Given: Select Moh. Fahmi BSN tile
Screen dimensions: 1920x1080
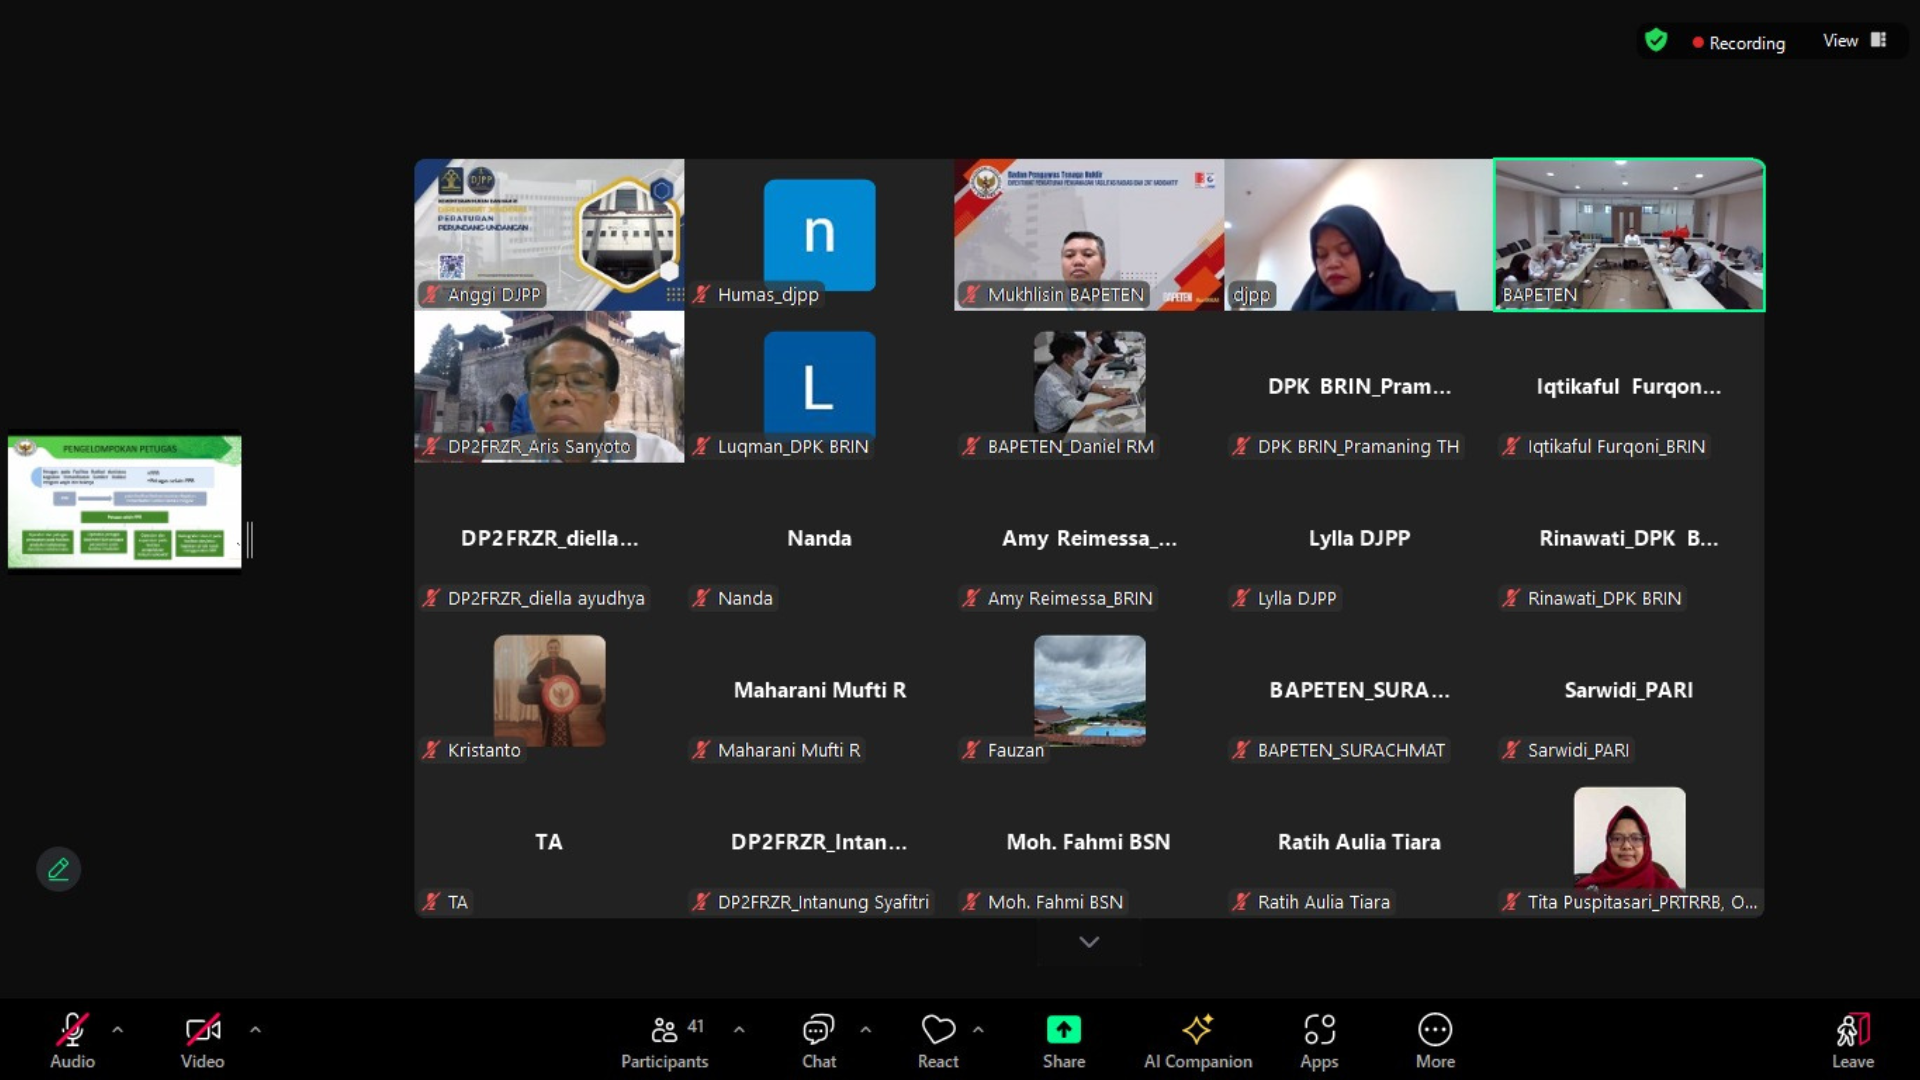Looking at the screenshot, I should (x=1089, y=842).
